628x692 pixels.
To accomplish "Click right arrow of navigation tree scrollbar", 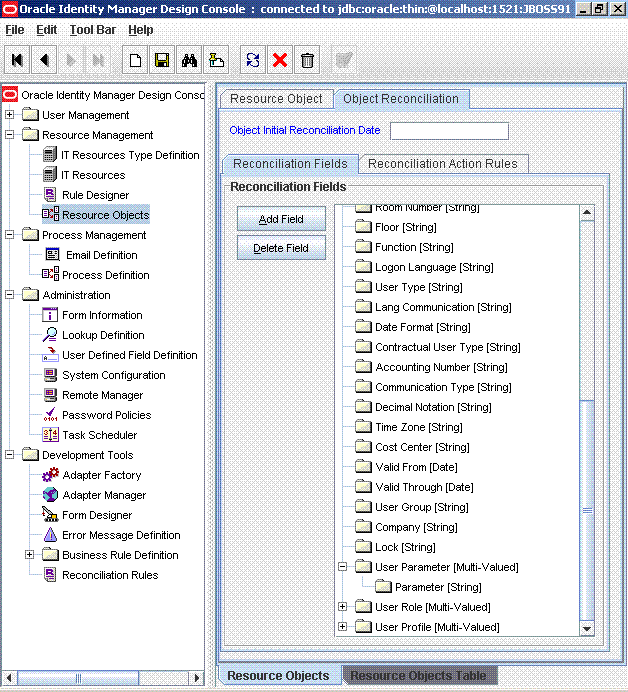I will coord(196,677).
